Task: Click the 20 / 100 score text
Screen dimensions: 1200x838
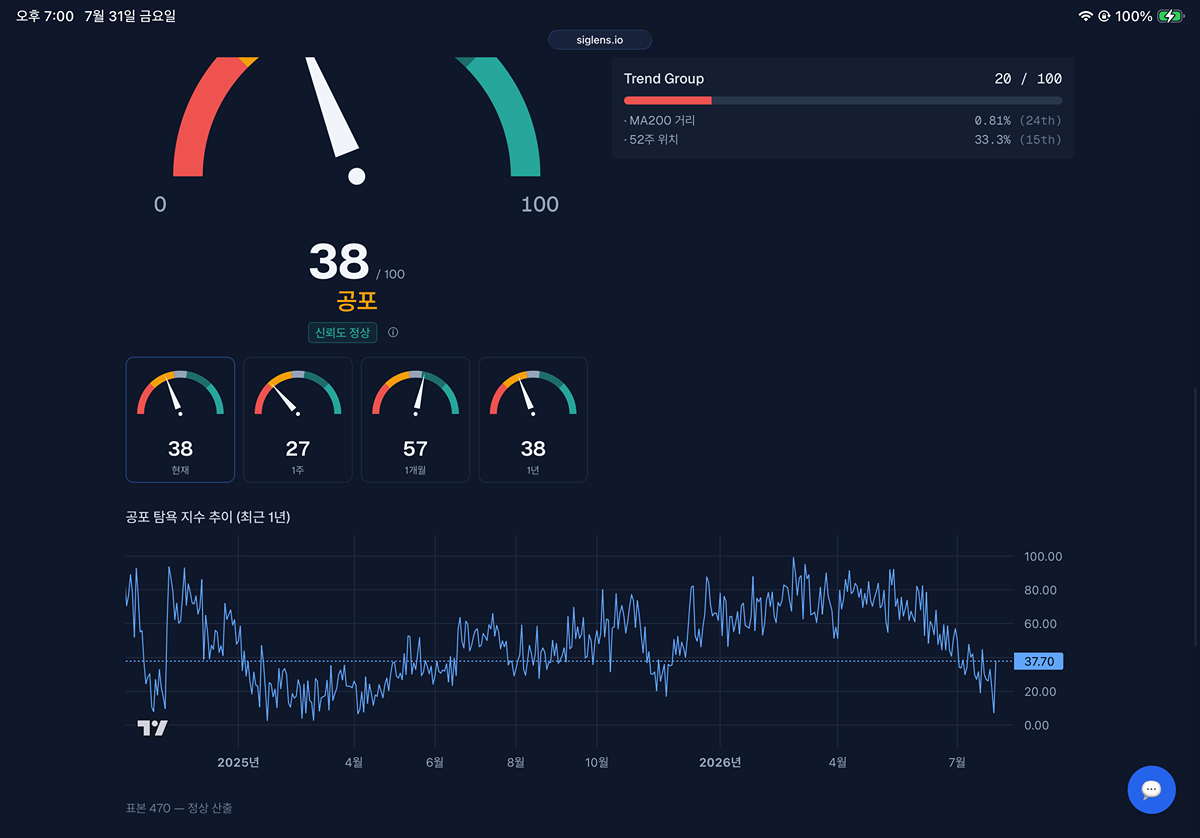Action: click(x=1028, y=79)
